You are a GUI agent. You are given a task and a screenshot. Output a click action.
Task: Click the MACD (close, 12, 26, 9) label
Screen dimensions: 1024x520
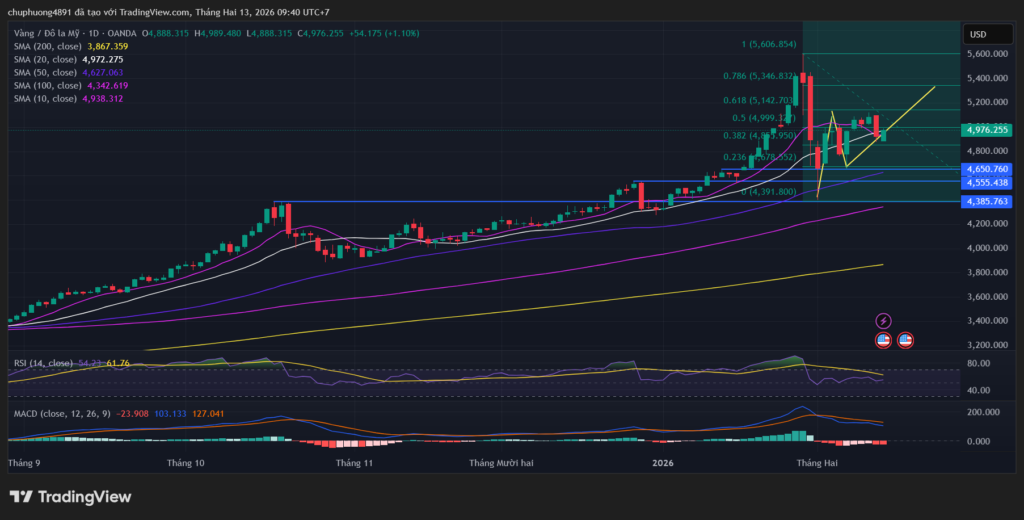click(60, 412)
